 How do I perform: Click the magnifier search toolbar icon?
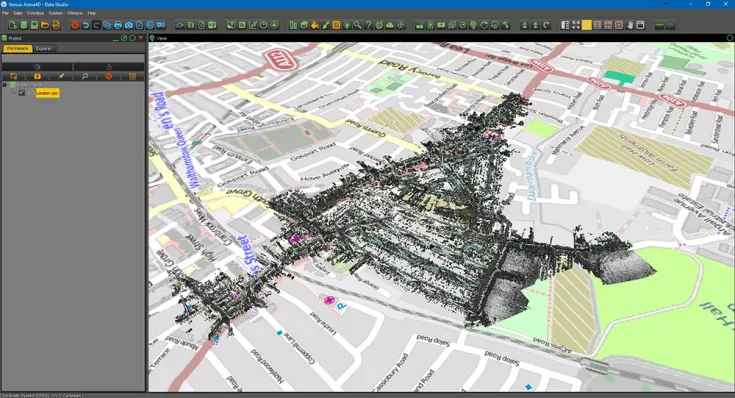358,25
